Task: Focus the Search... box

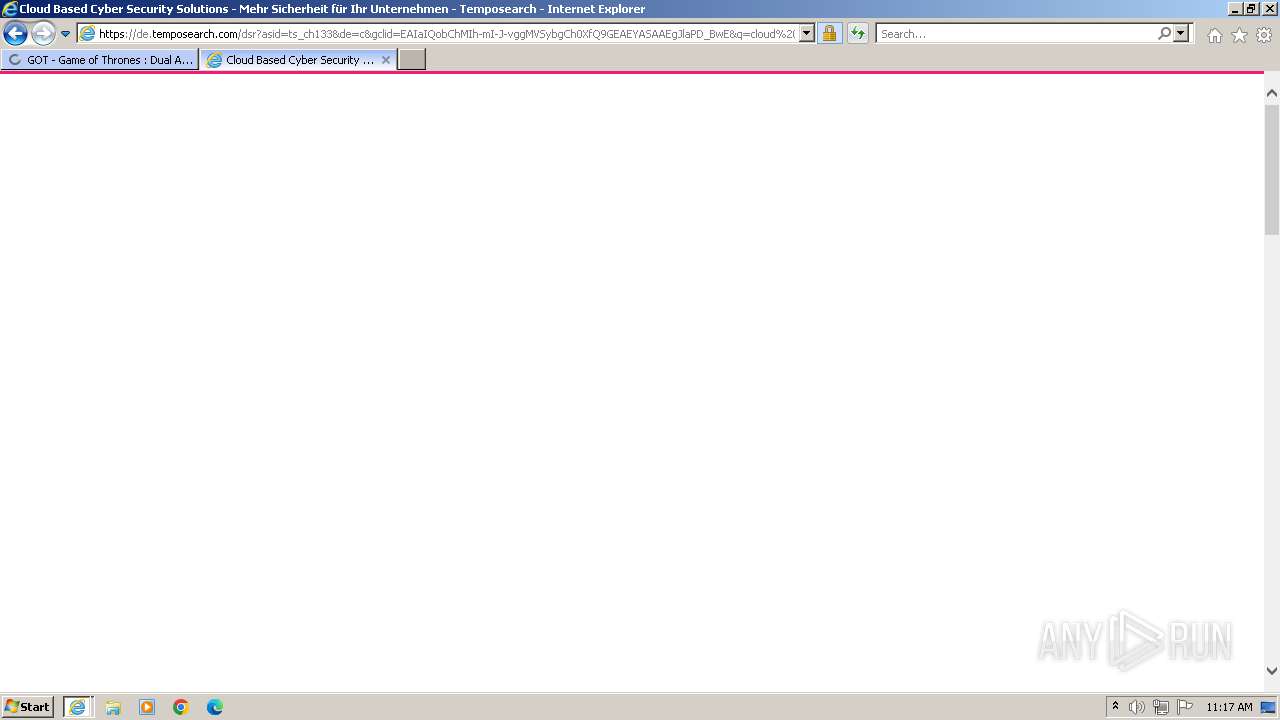Action: [x=1015, y=34]
